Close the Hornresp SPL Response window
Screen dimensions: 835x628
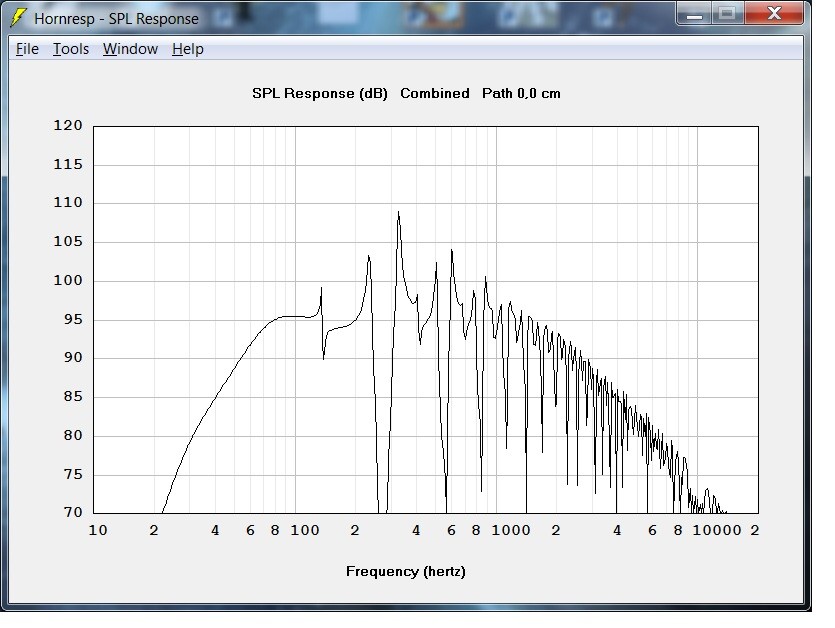point(774,14)
